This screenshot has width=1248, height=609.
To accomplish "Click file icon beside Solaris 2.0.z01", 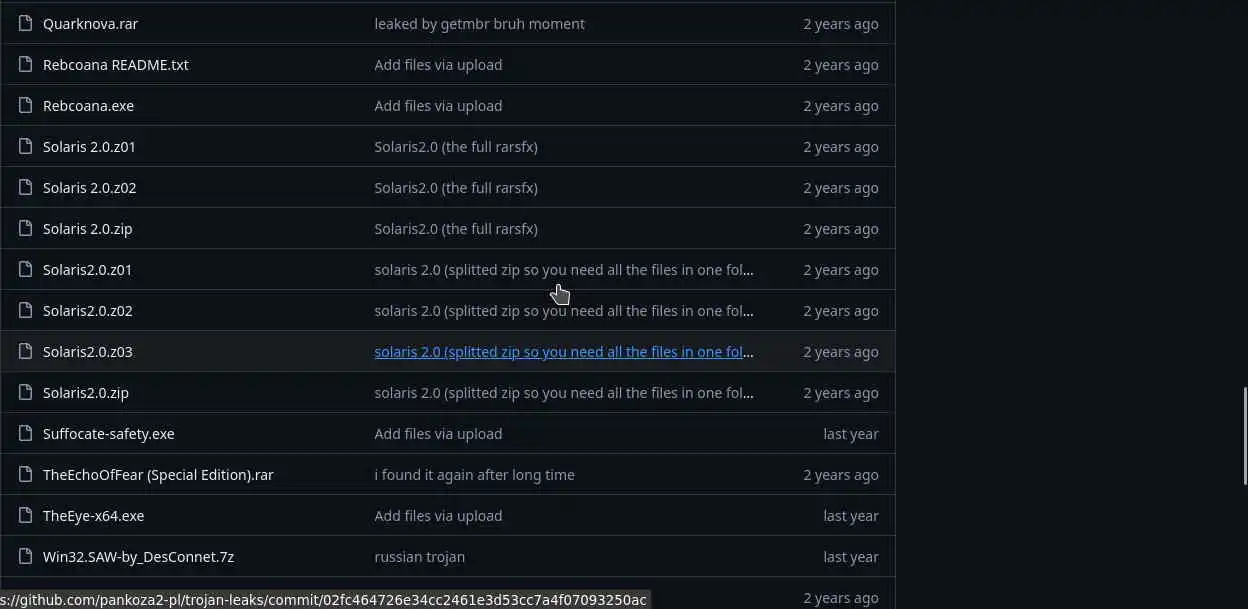I will pyautogui.click(x=25, y=146).
